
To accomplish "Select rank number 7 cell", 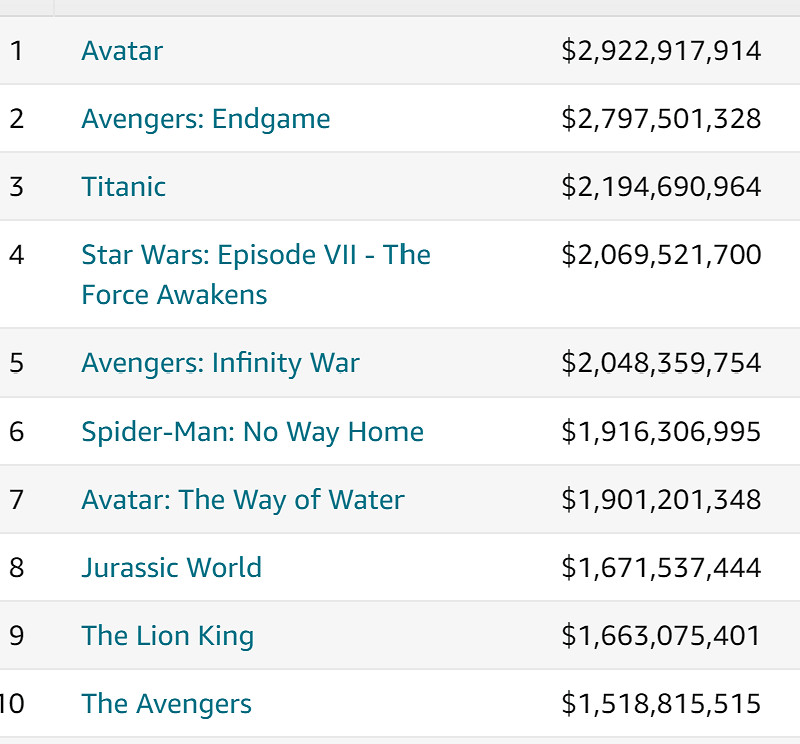I will [16, 500].
